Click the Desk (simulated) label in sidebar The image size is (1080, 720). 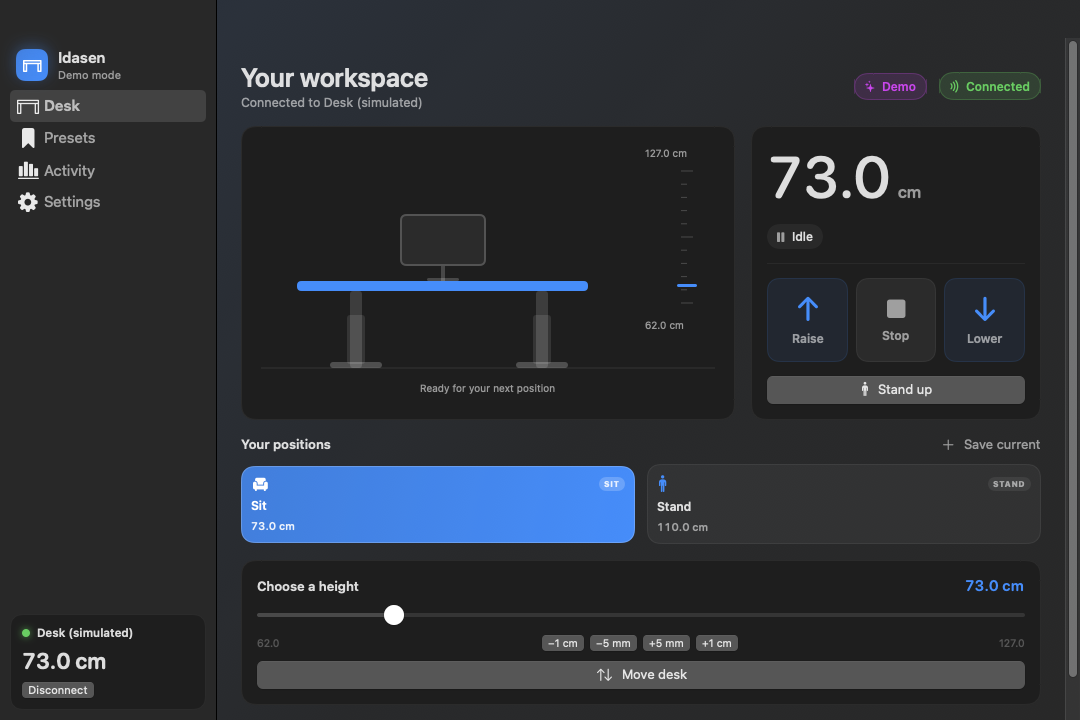click(x=85, y=633)
